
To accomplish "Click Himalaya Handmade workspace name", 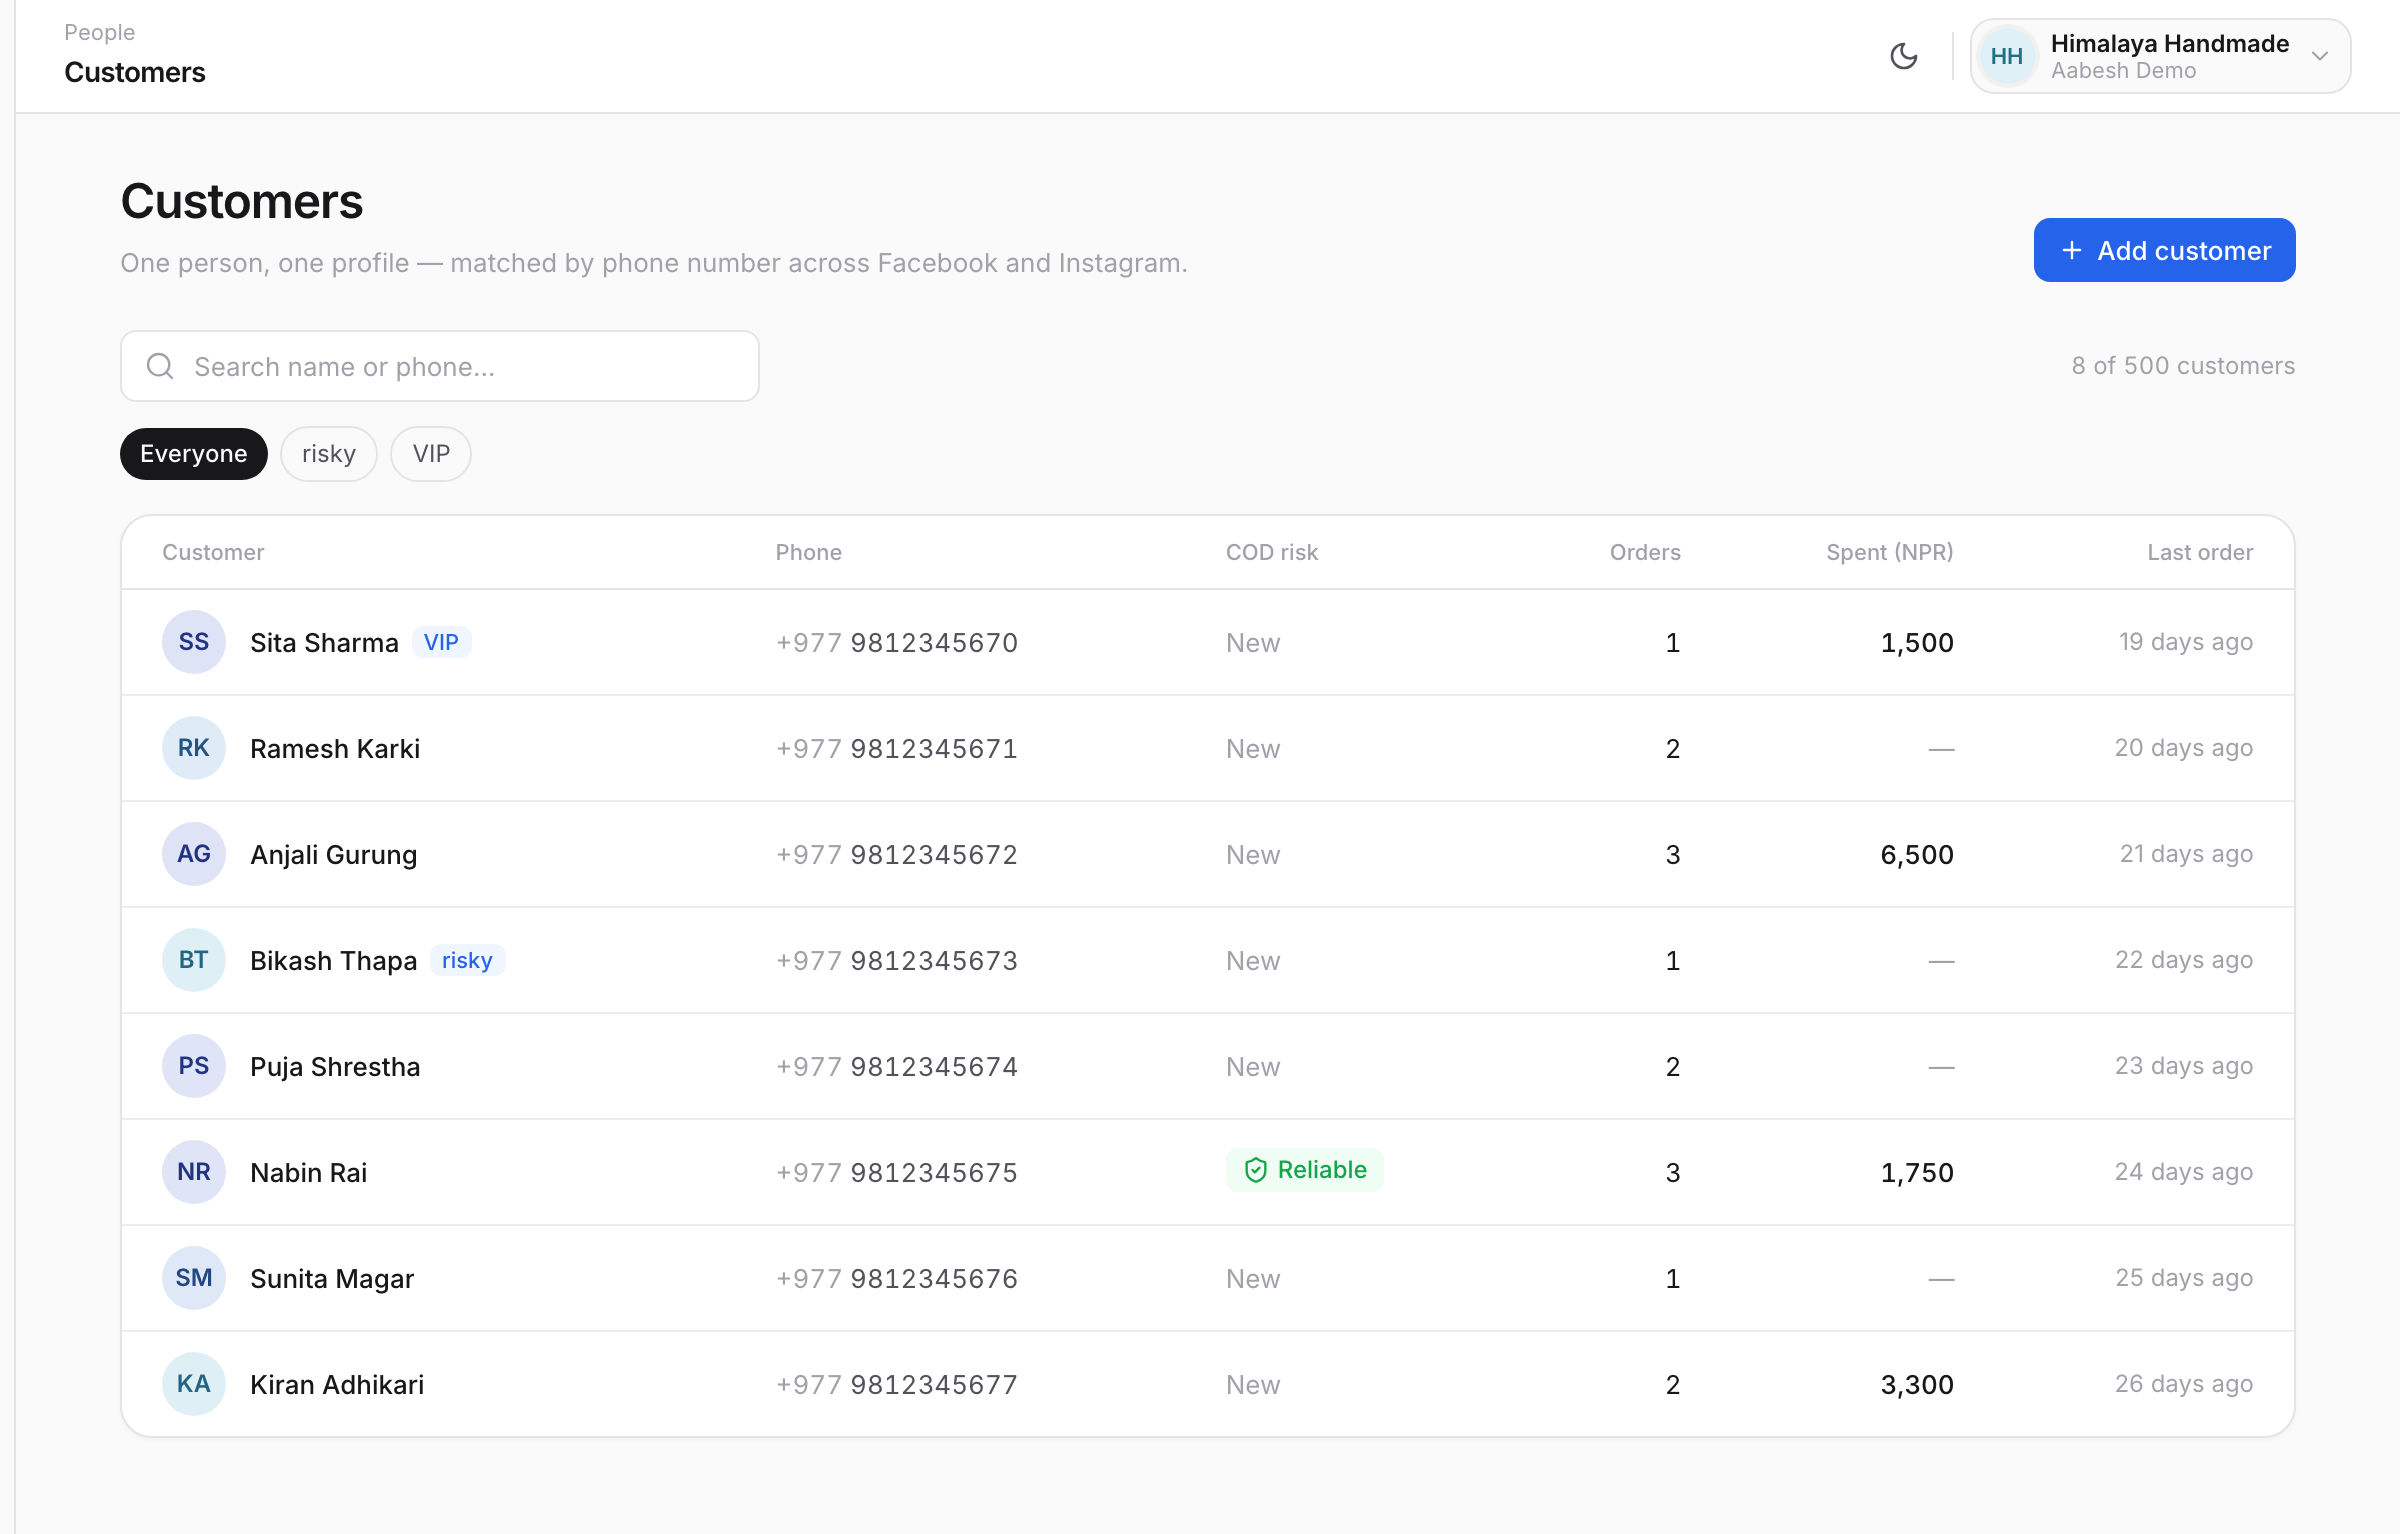I will pos(2169,43).
